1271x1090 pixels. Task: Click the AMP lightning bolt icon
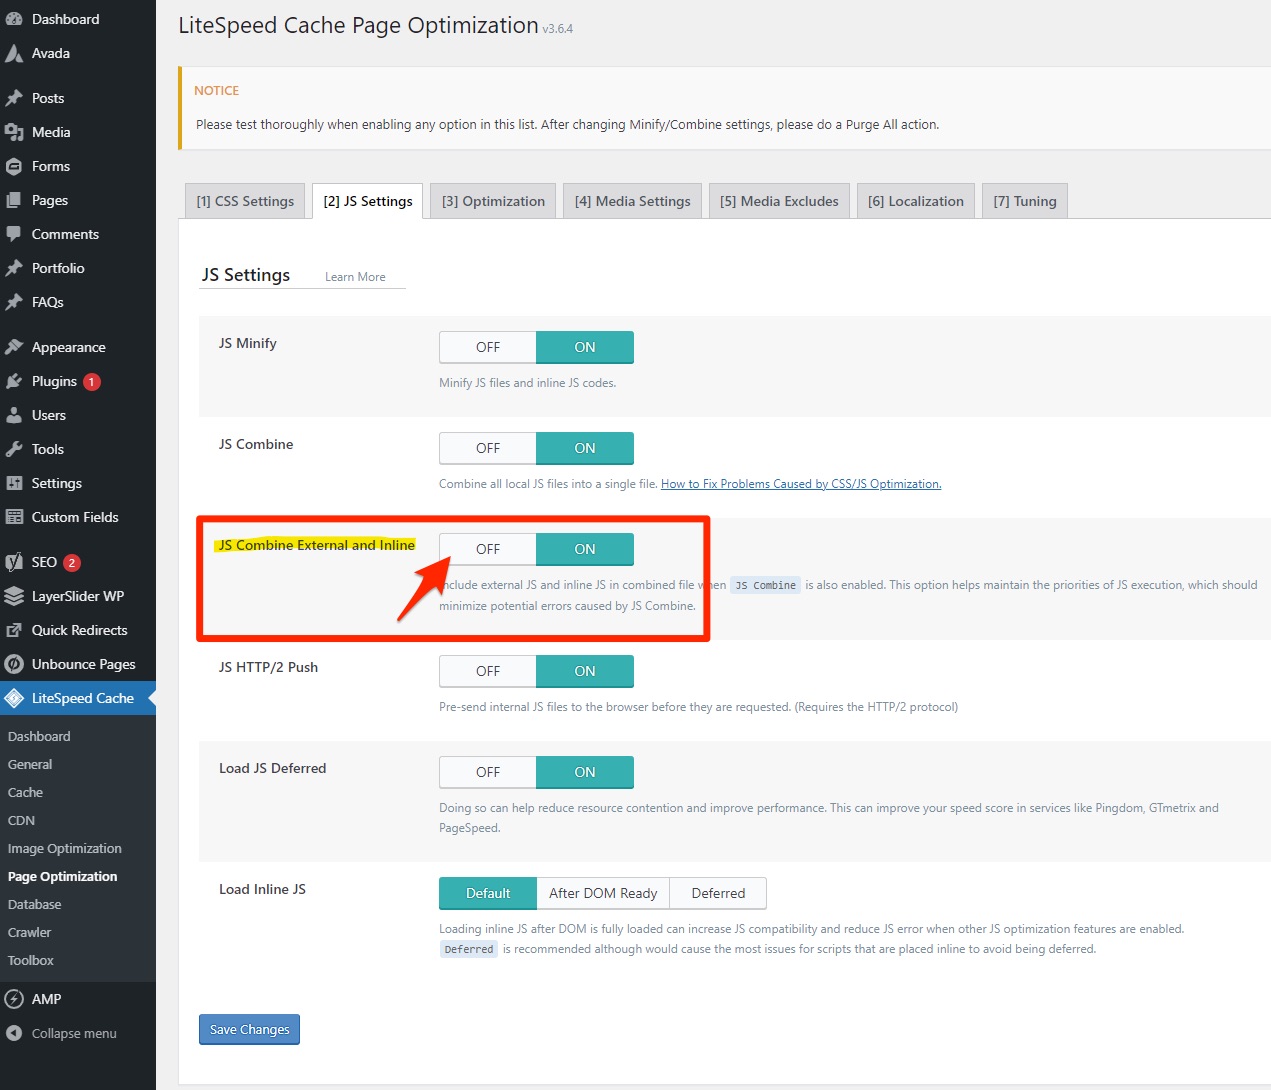click(x=14, y=999)
